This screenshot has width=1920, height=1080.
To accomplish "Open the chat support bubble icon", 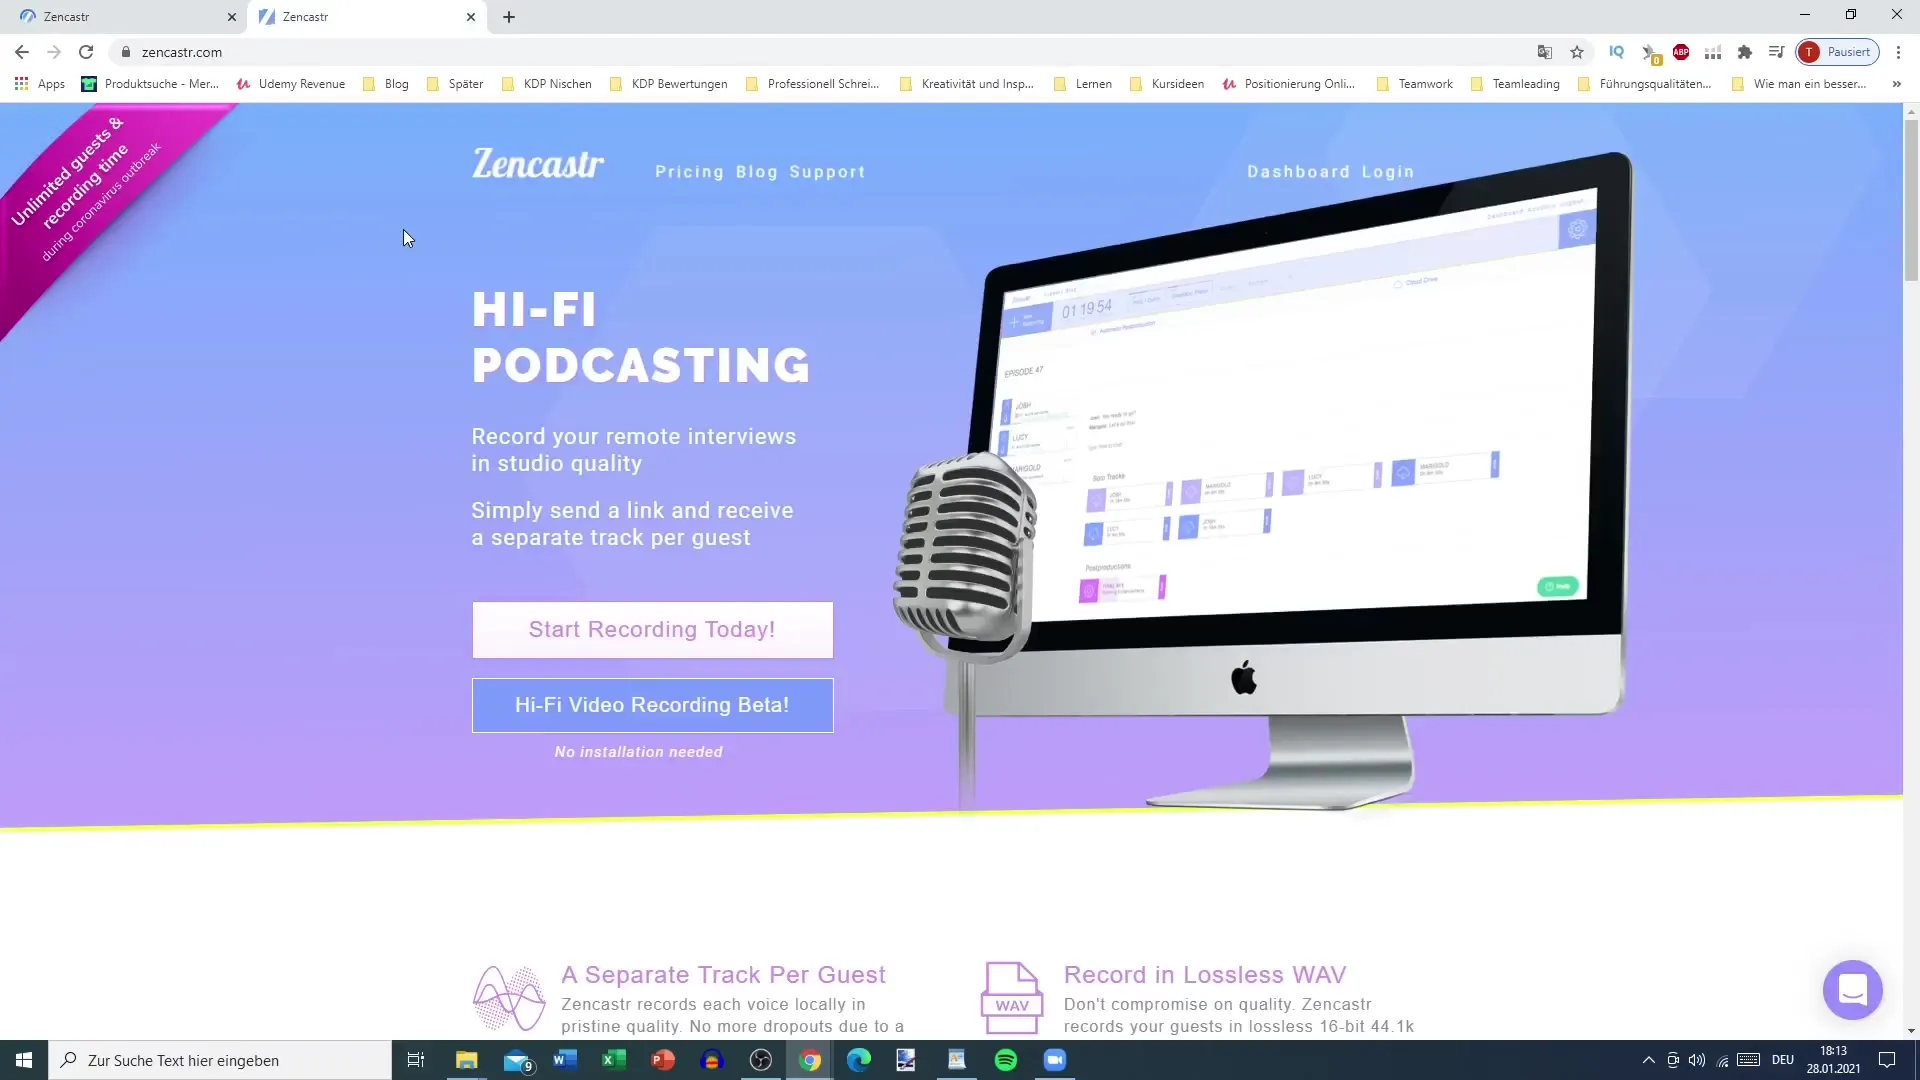I will tap(1852, 990).
